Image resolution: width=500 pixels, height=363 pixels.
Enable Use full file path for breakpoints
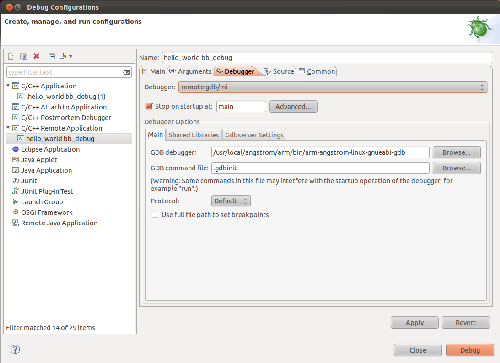[155, 214]
